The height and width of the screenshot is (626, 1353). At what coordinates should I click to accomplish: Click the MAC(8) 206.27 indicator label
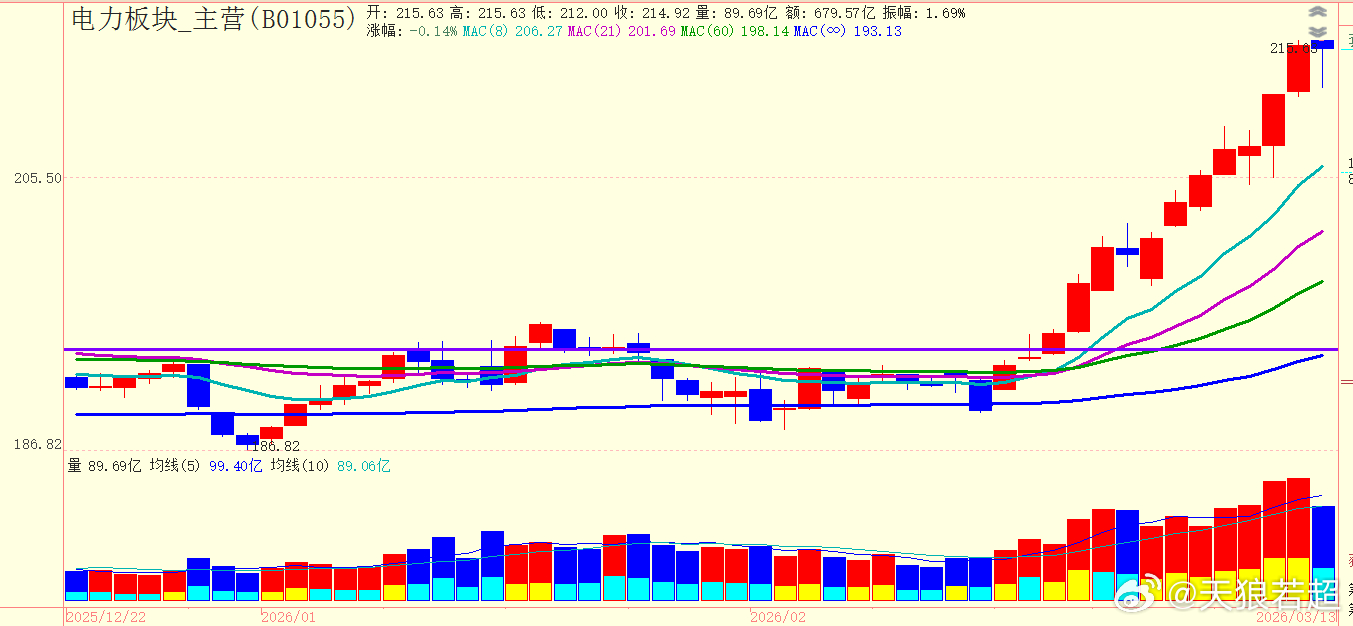512,31
